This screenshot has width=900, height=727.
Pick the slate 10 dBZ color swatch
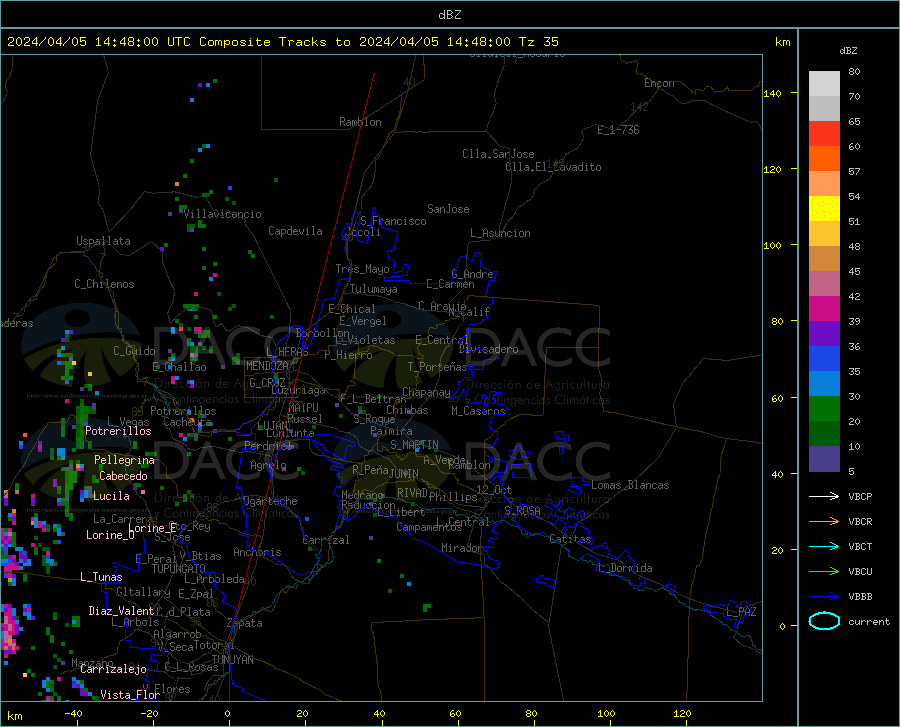pyautogui.click(x=824, y=459)
